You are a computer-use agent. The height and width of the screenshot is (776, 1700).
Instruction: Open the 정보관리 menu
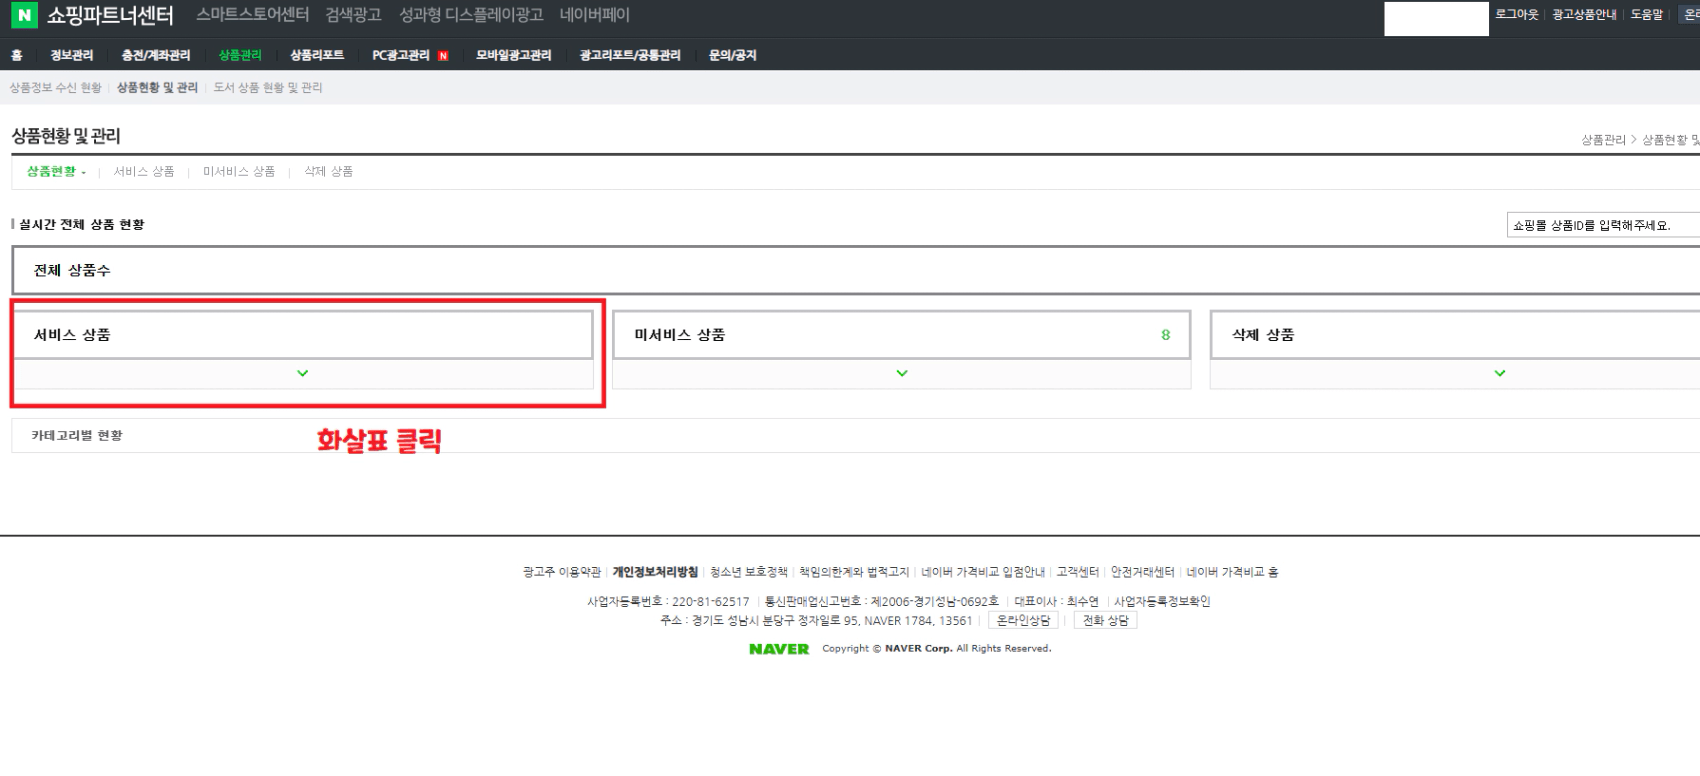click(x=72, y=55)
